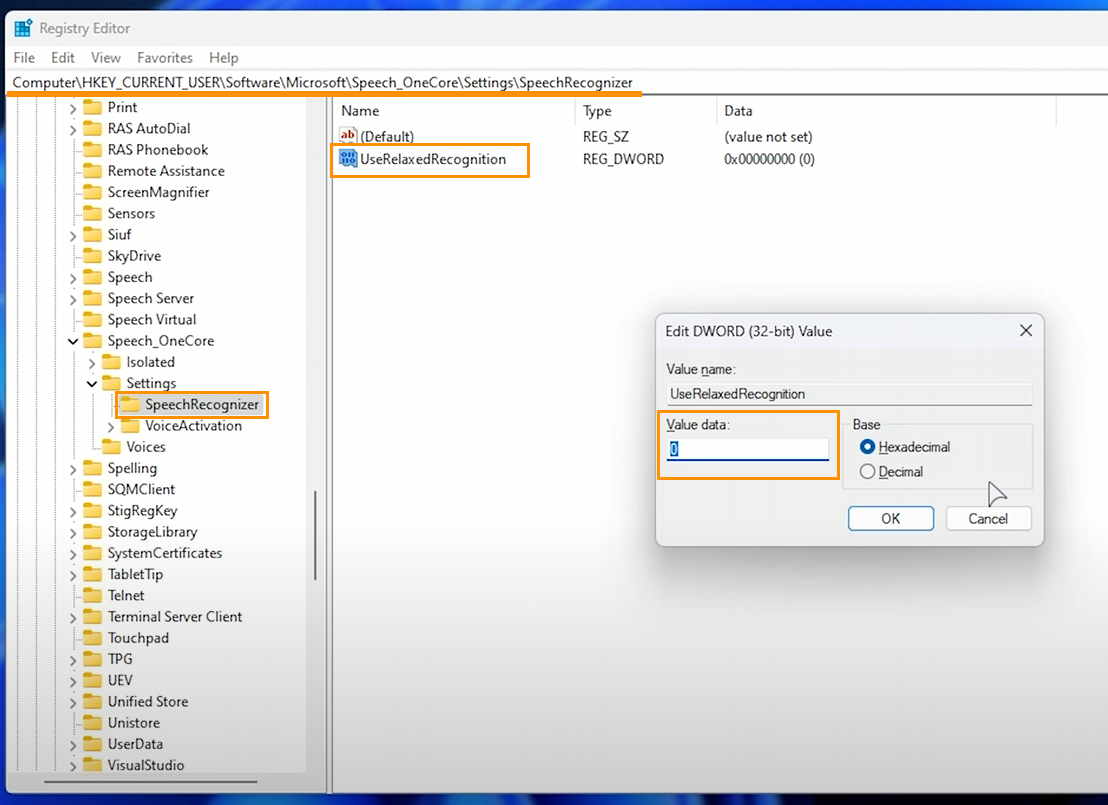Click the 0x00000000 (0) data cell
This screenshot has width=1108, height=805.
point(769,159)
